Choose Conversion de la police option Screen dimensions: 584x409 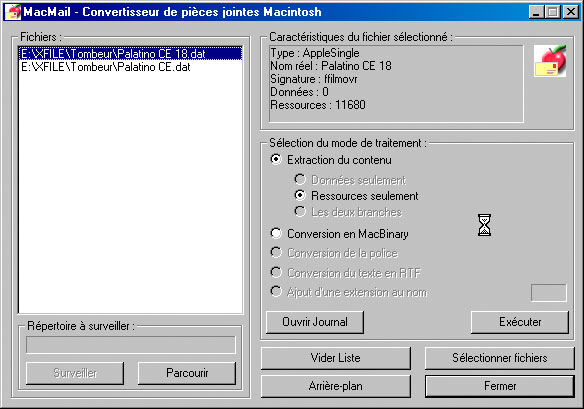(x=276, y=253)
